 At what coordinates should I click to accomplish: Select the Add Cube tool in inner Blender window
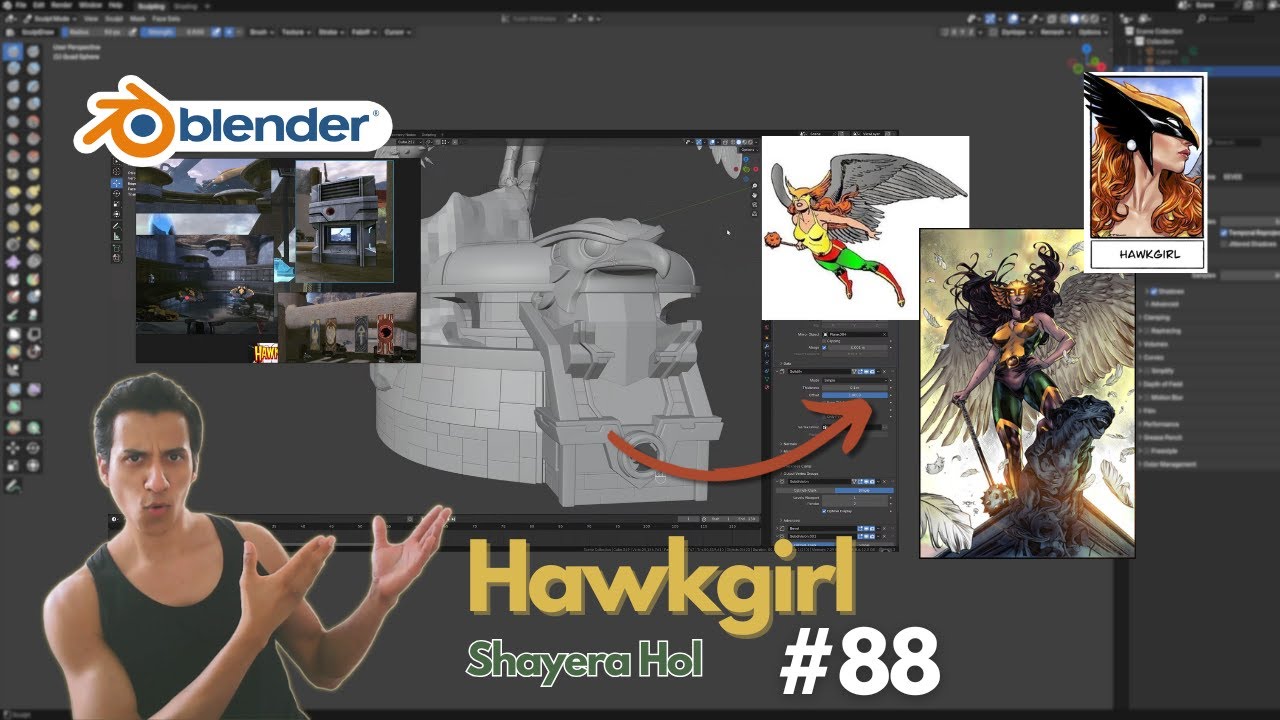pos(117,248)
